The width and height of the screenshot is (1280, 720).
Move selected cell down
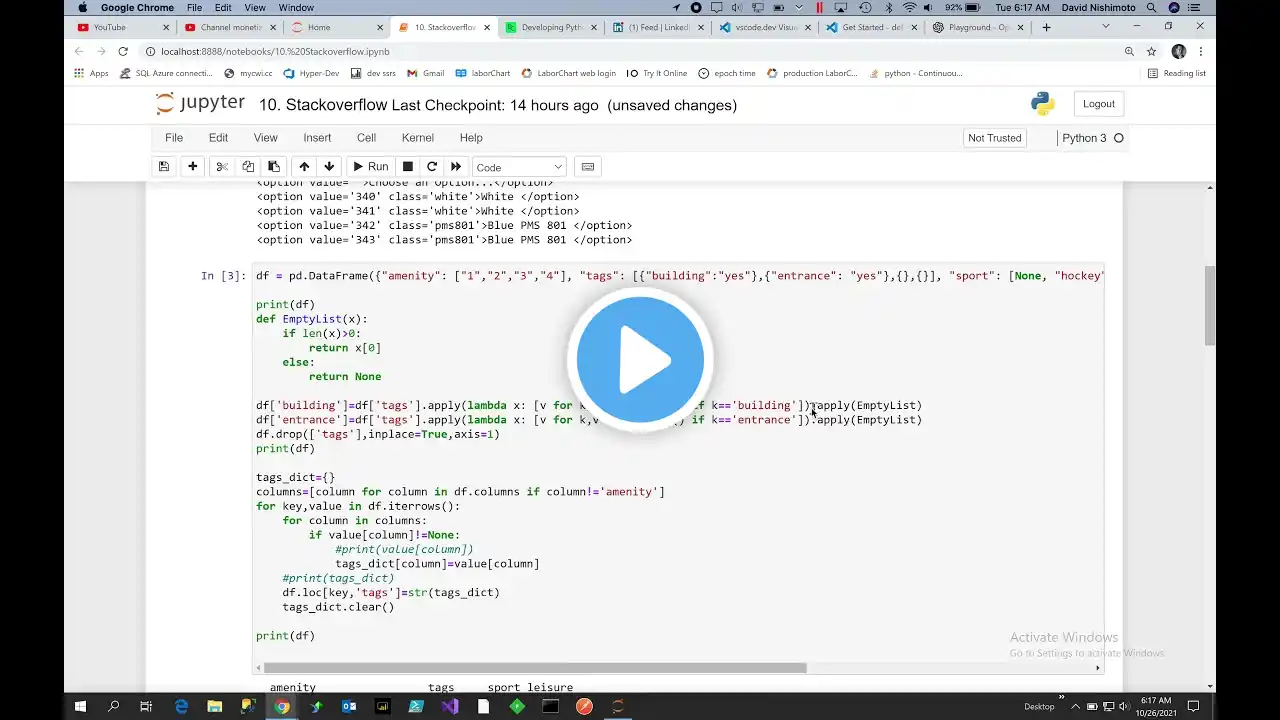coord(329,167)
